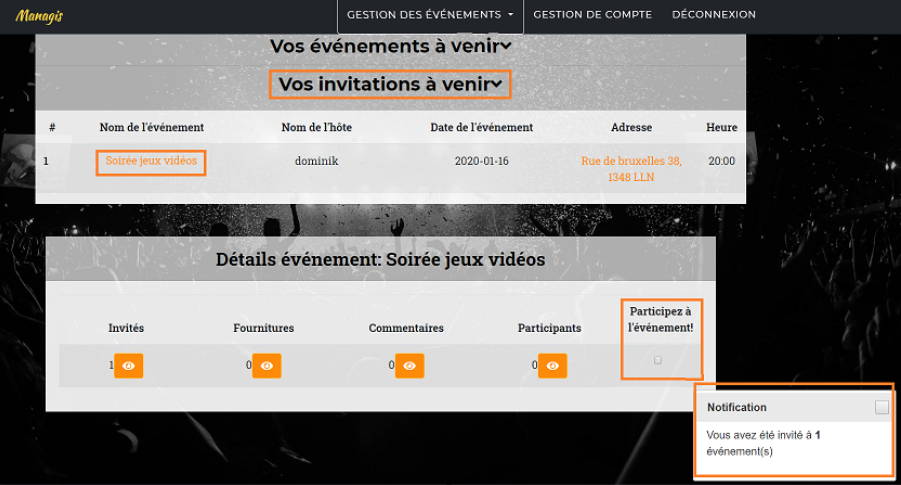Open Commentaires with the eye icon
The height and width of the screenshot is (485, 901).
coord(409,366)
